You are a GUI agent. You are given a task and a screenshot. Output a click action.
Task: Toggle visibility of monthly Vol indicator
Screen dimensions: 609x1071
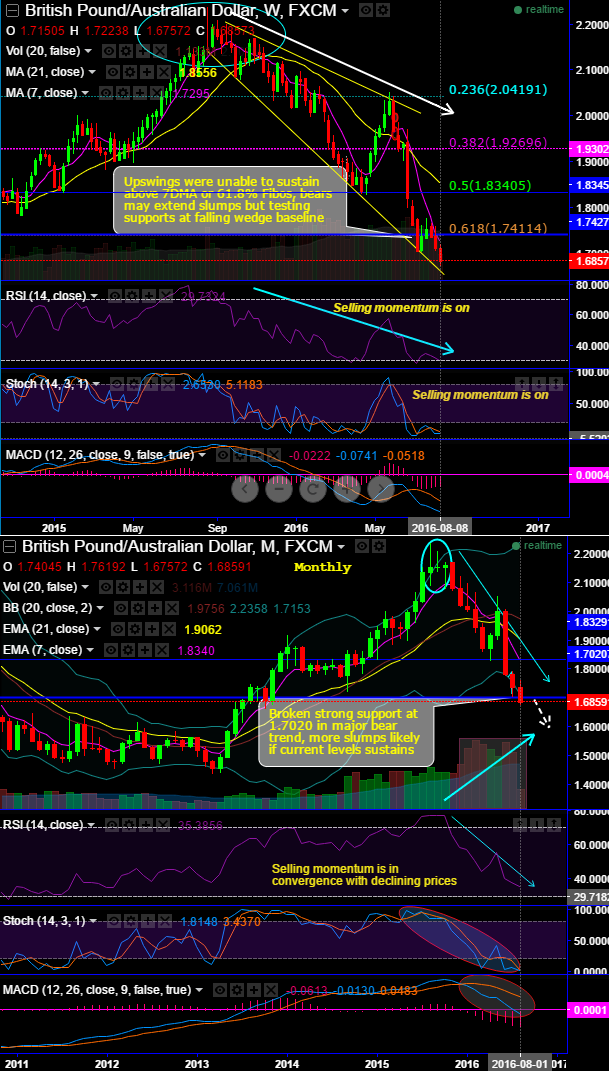tap(106, 587)
